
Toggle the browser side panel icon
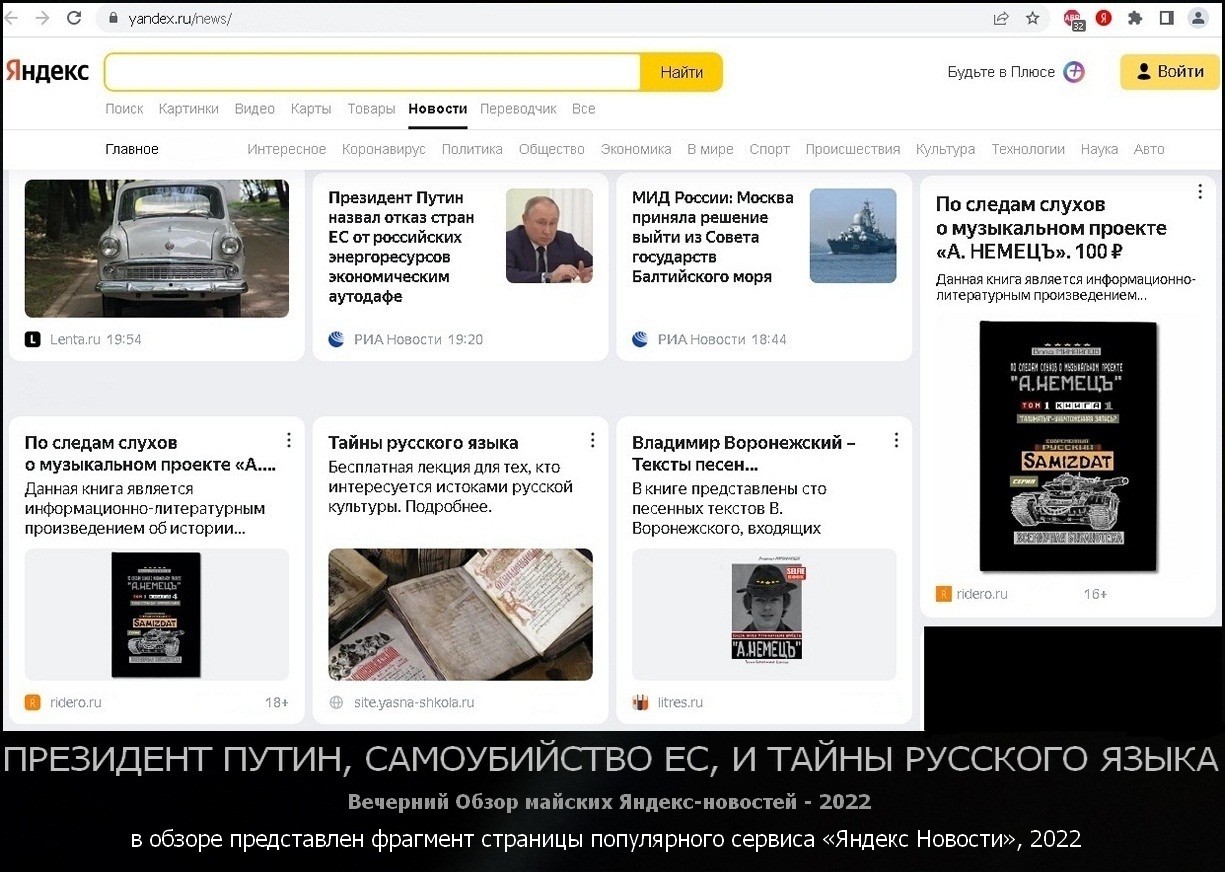click(1166, 18)
